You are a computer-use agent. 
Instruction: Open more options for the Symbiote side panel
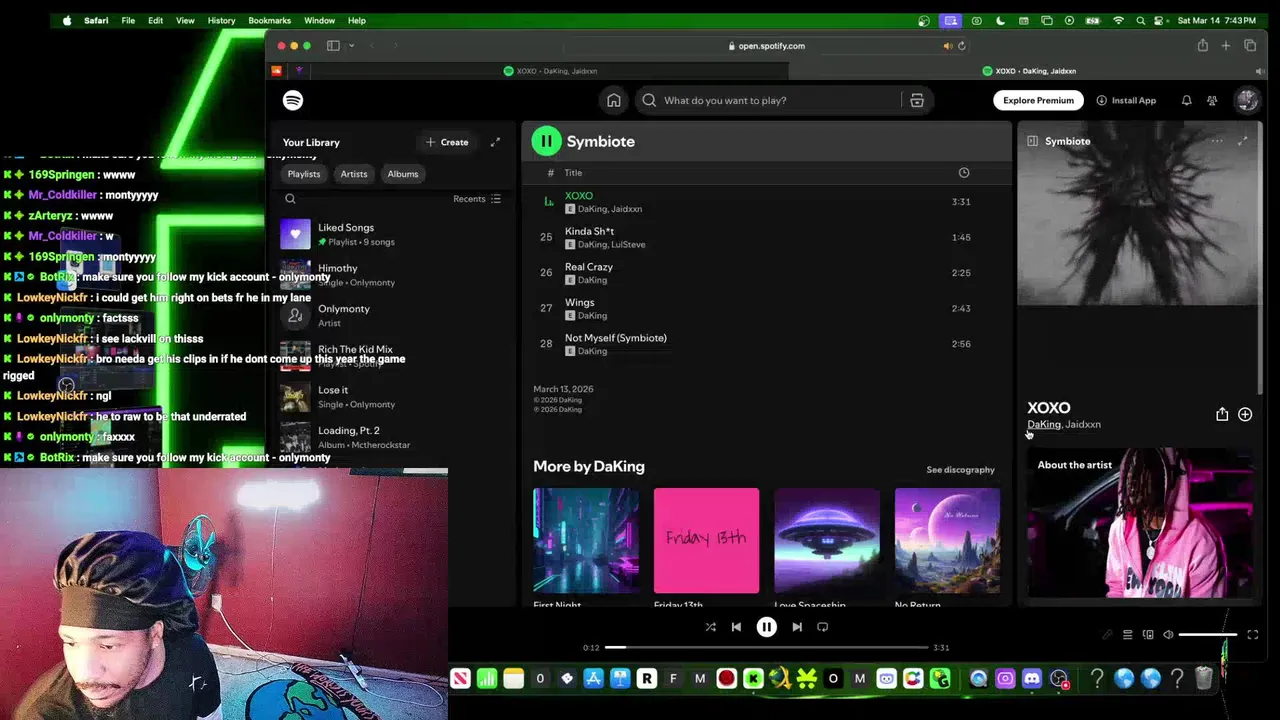click(x=1217, y=141)
